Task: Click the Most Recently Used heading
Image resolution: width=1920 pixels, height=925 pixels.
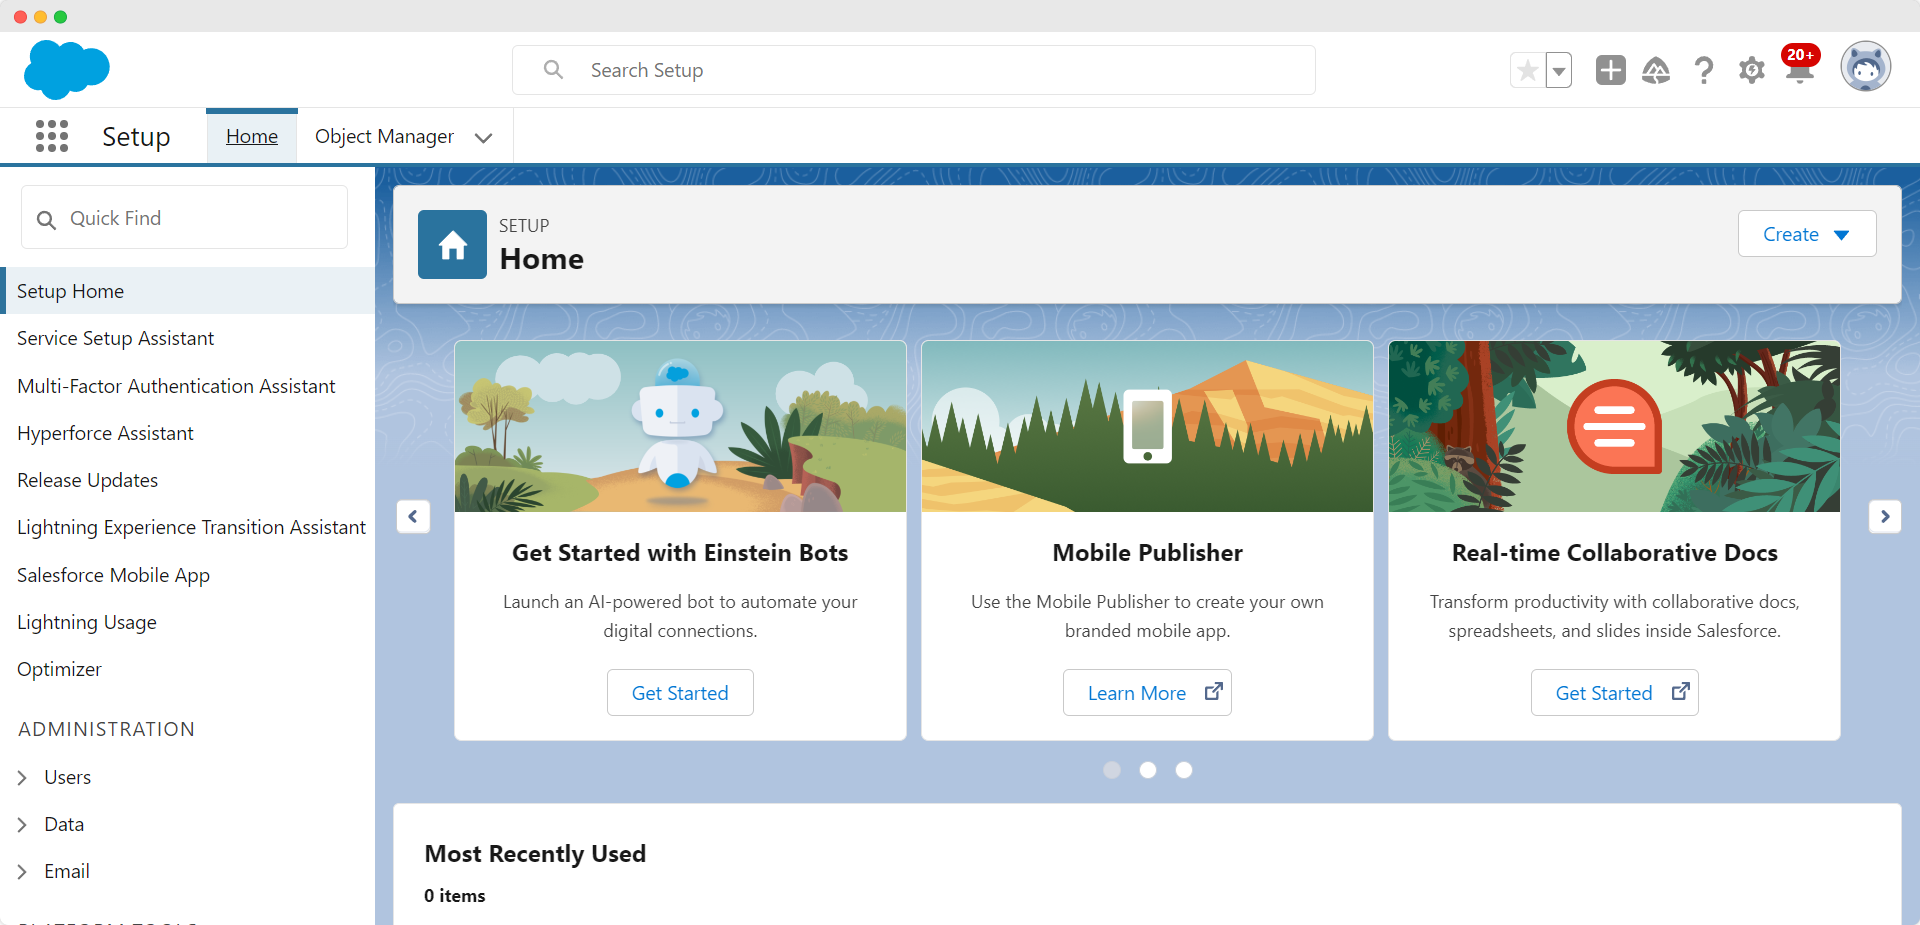Action: pos(535,853)
